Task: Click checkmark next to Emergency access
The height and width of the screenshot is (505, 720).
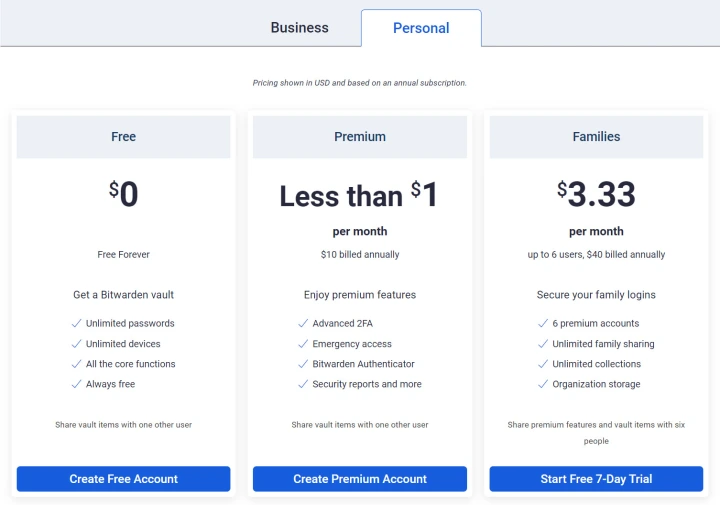Action: coord(303,344)
